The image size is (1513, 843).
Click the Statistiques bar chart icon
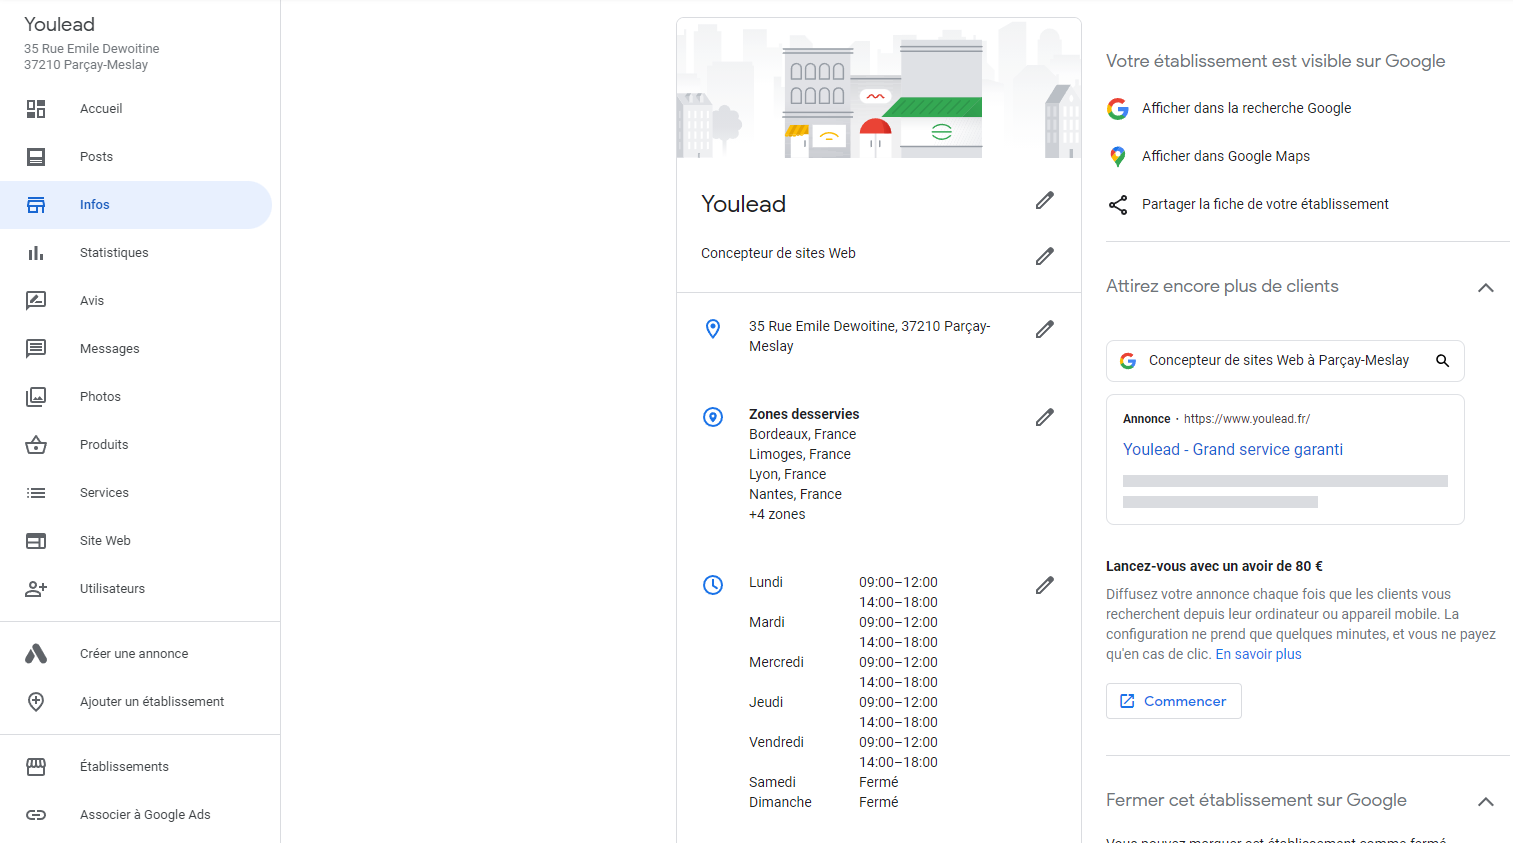coord(36,253)
